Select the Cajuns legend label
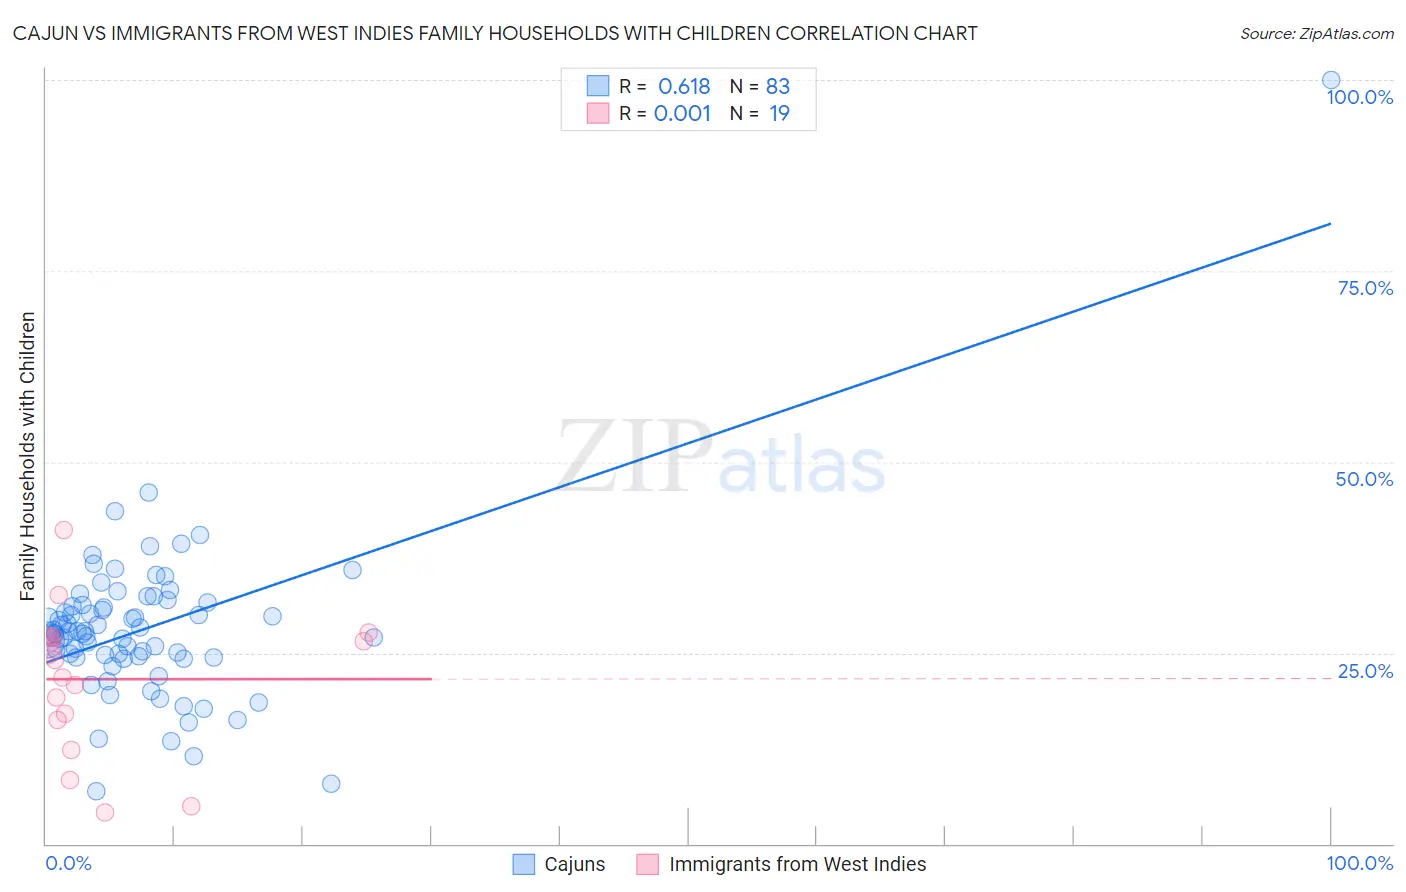1406x892 pixels. click(x=575, y=864)
